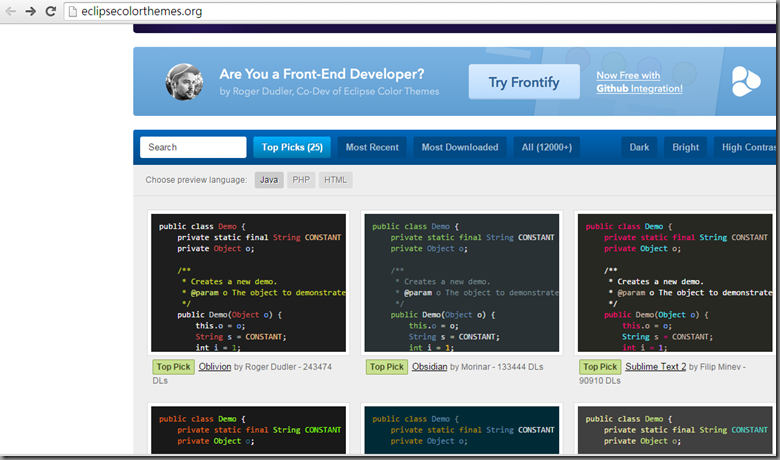Open the Obsidian theme link

429,367
